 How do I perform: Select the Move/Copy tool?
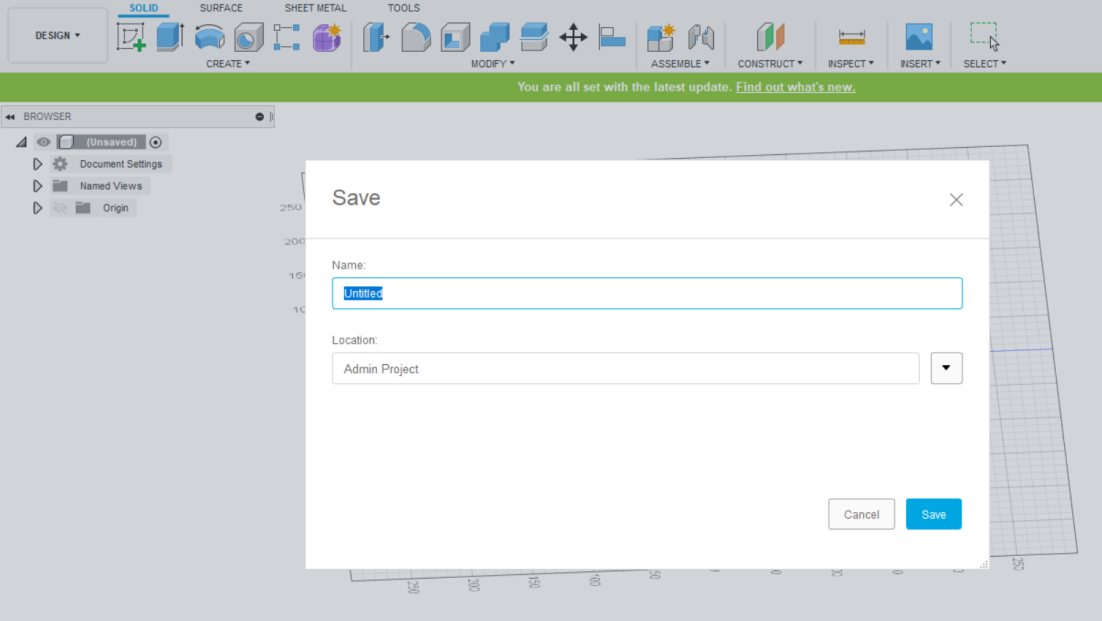pyautogui.click(x=573, y=37)
